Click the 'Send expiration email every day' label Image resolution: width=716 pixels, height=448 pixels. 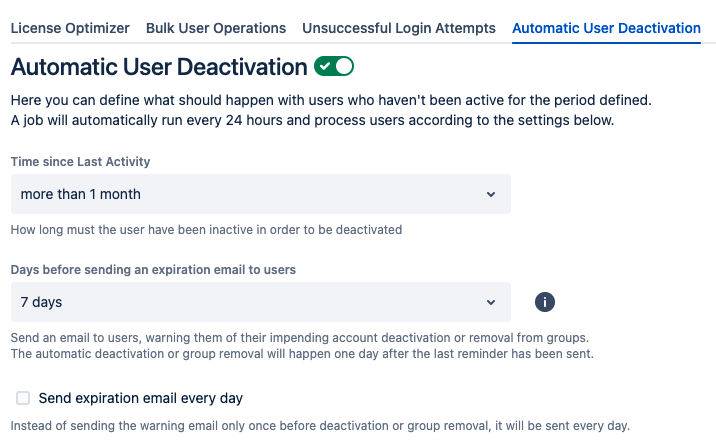[141, 398]
